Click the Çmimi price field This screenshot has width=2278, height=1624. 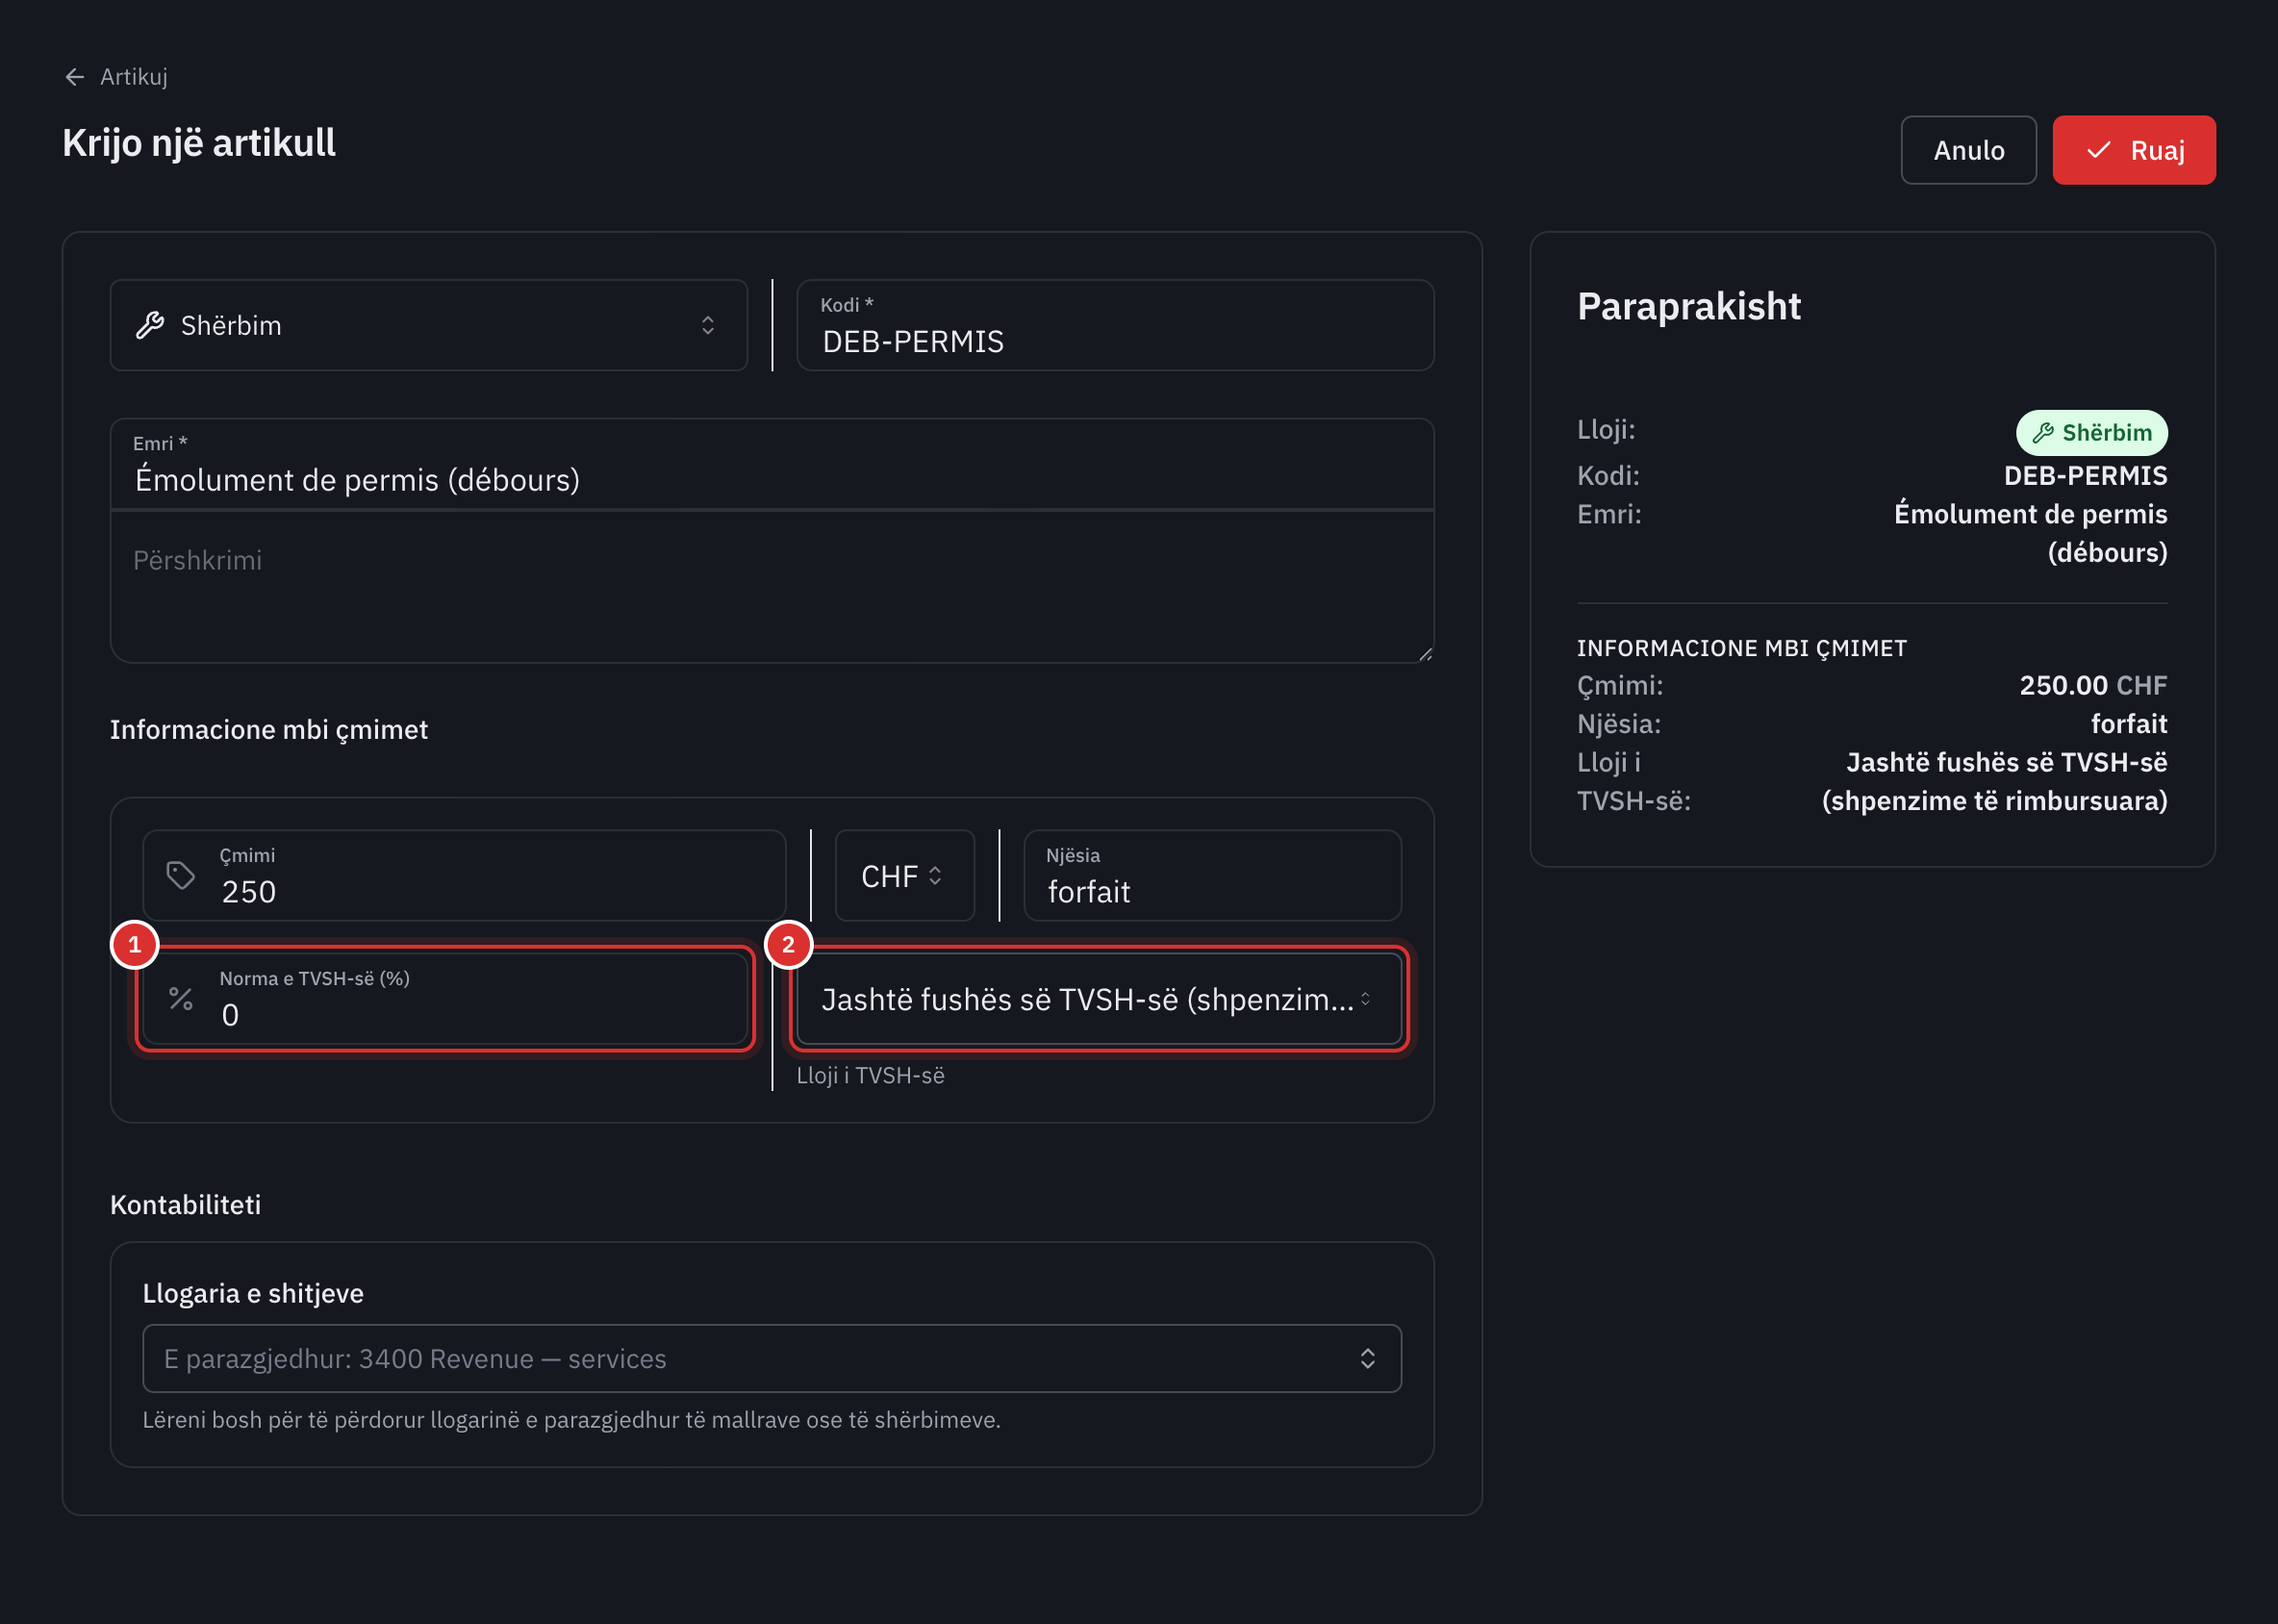pyautogui.click(x=464, y=875)
